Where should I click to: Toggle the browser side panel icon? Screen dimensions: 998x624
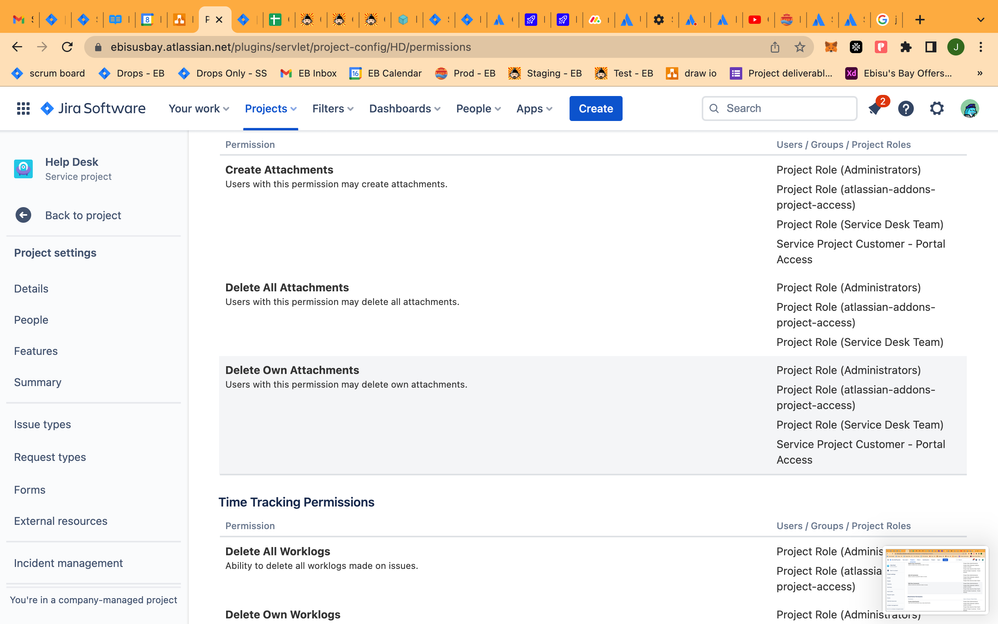931,46
